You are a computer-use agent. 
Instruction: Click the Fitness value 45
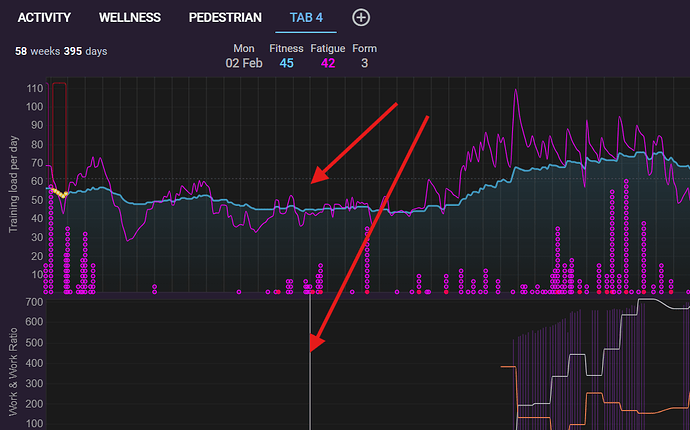pyautogui.click(x=286, y=63)
